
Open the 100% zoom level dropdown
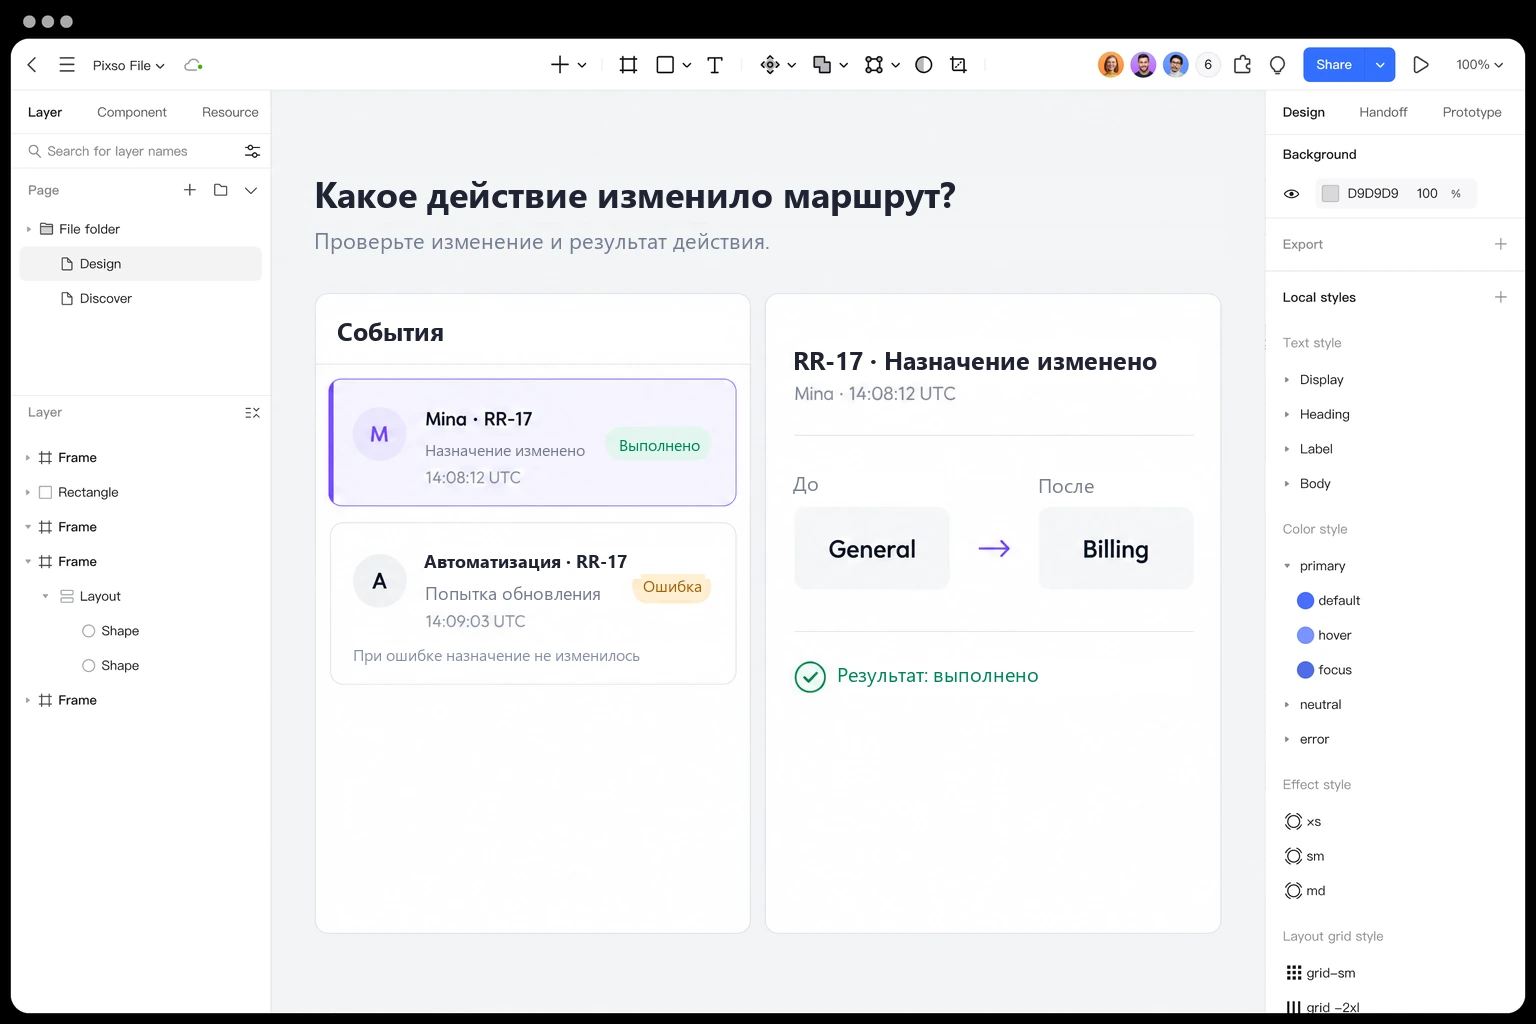pyautogui.click(x=1479, y=65)
